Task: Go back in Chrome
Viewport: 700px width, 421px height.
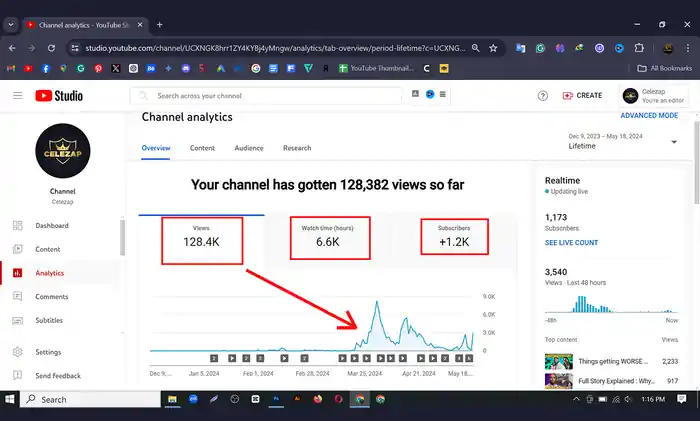Action: point(12,48)
